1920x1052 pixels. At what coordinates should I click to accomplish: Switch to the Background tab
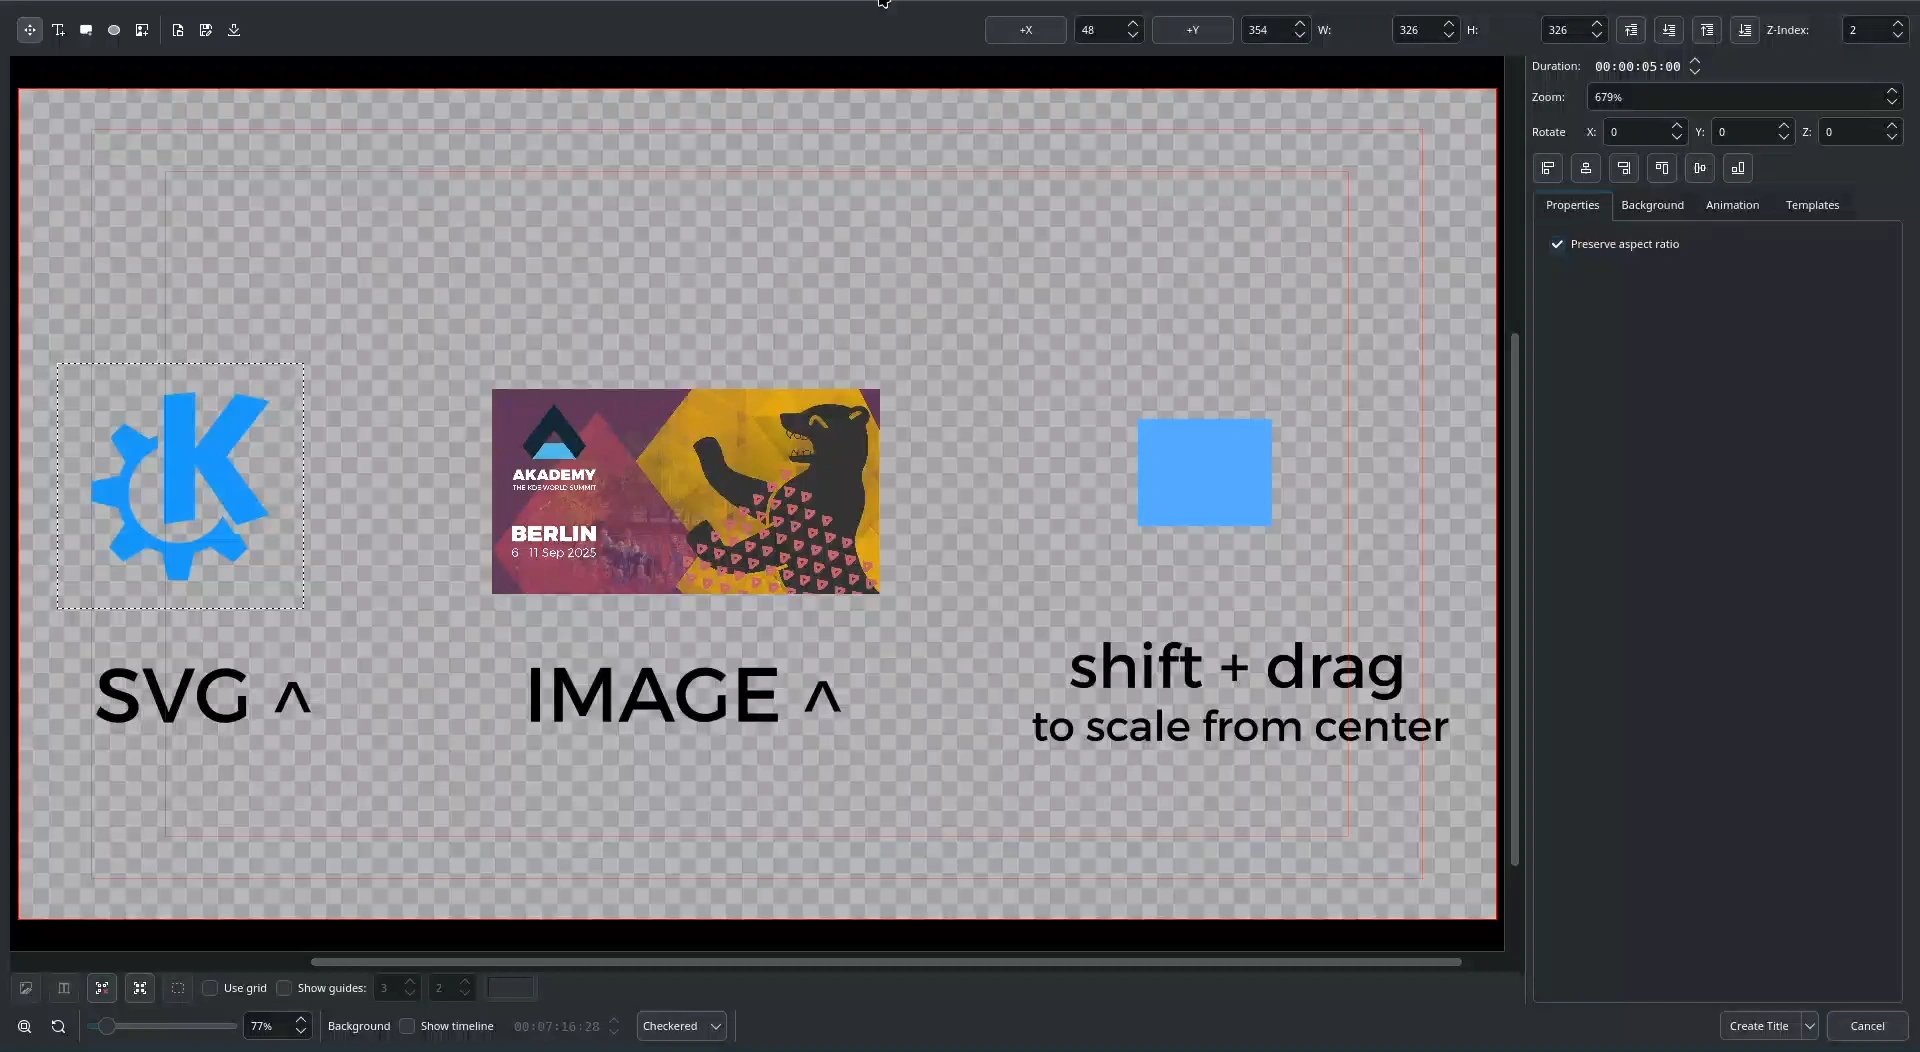1652,205
